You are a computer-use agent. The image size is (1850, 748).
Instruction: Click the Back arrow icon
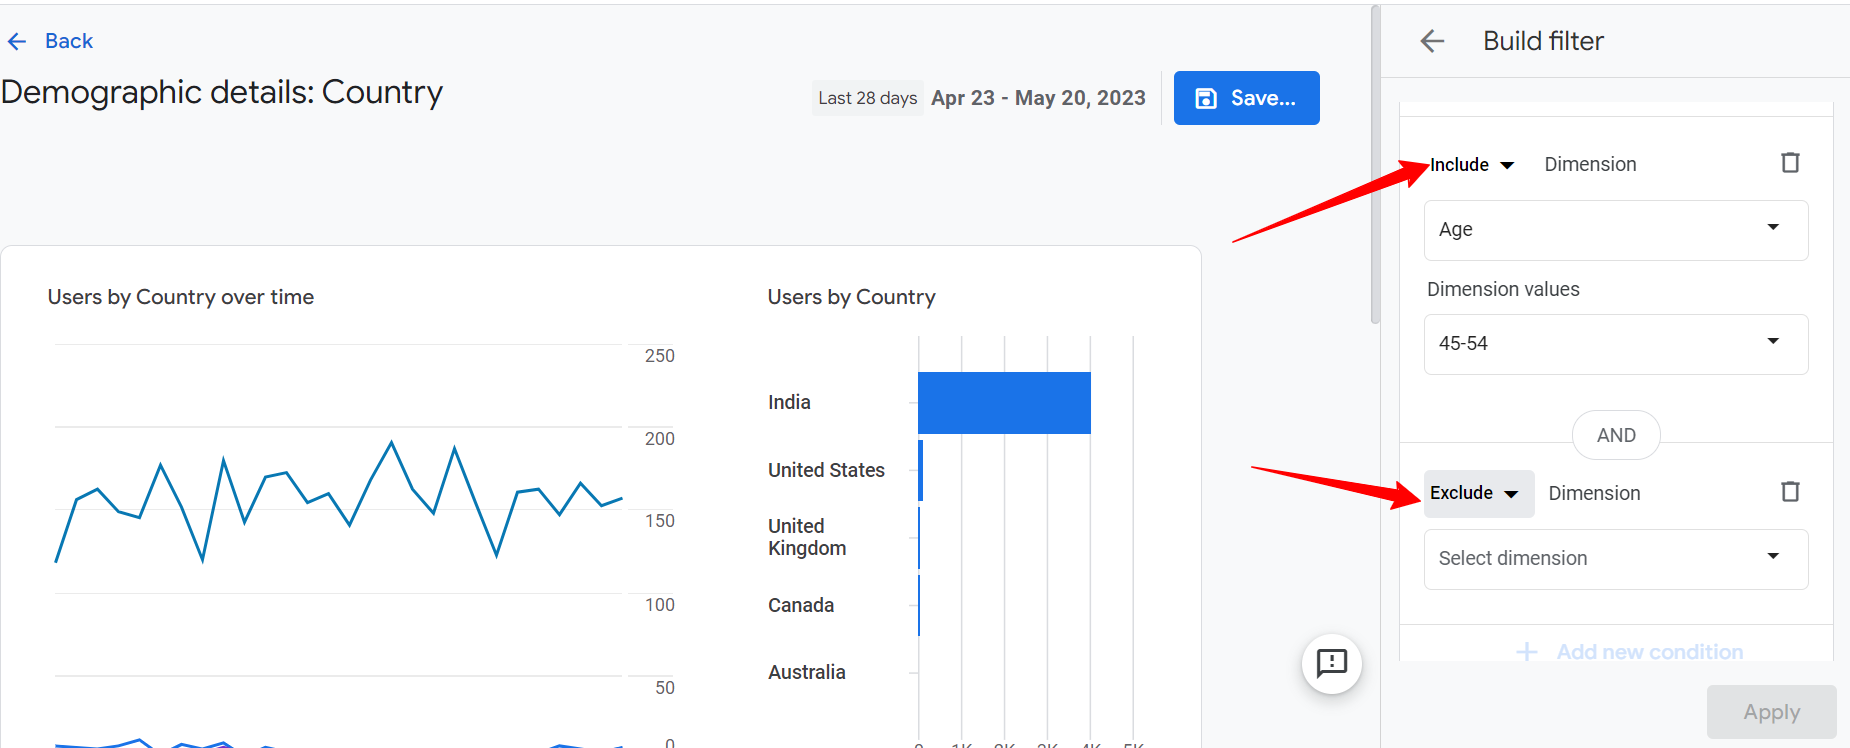pyautogui.click(x=17, y=41)
